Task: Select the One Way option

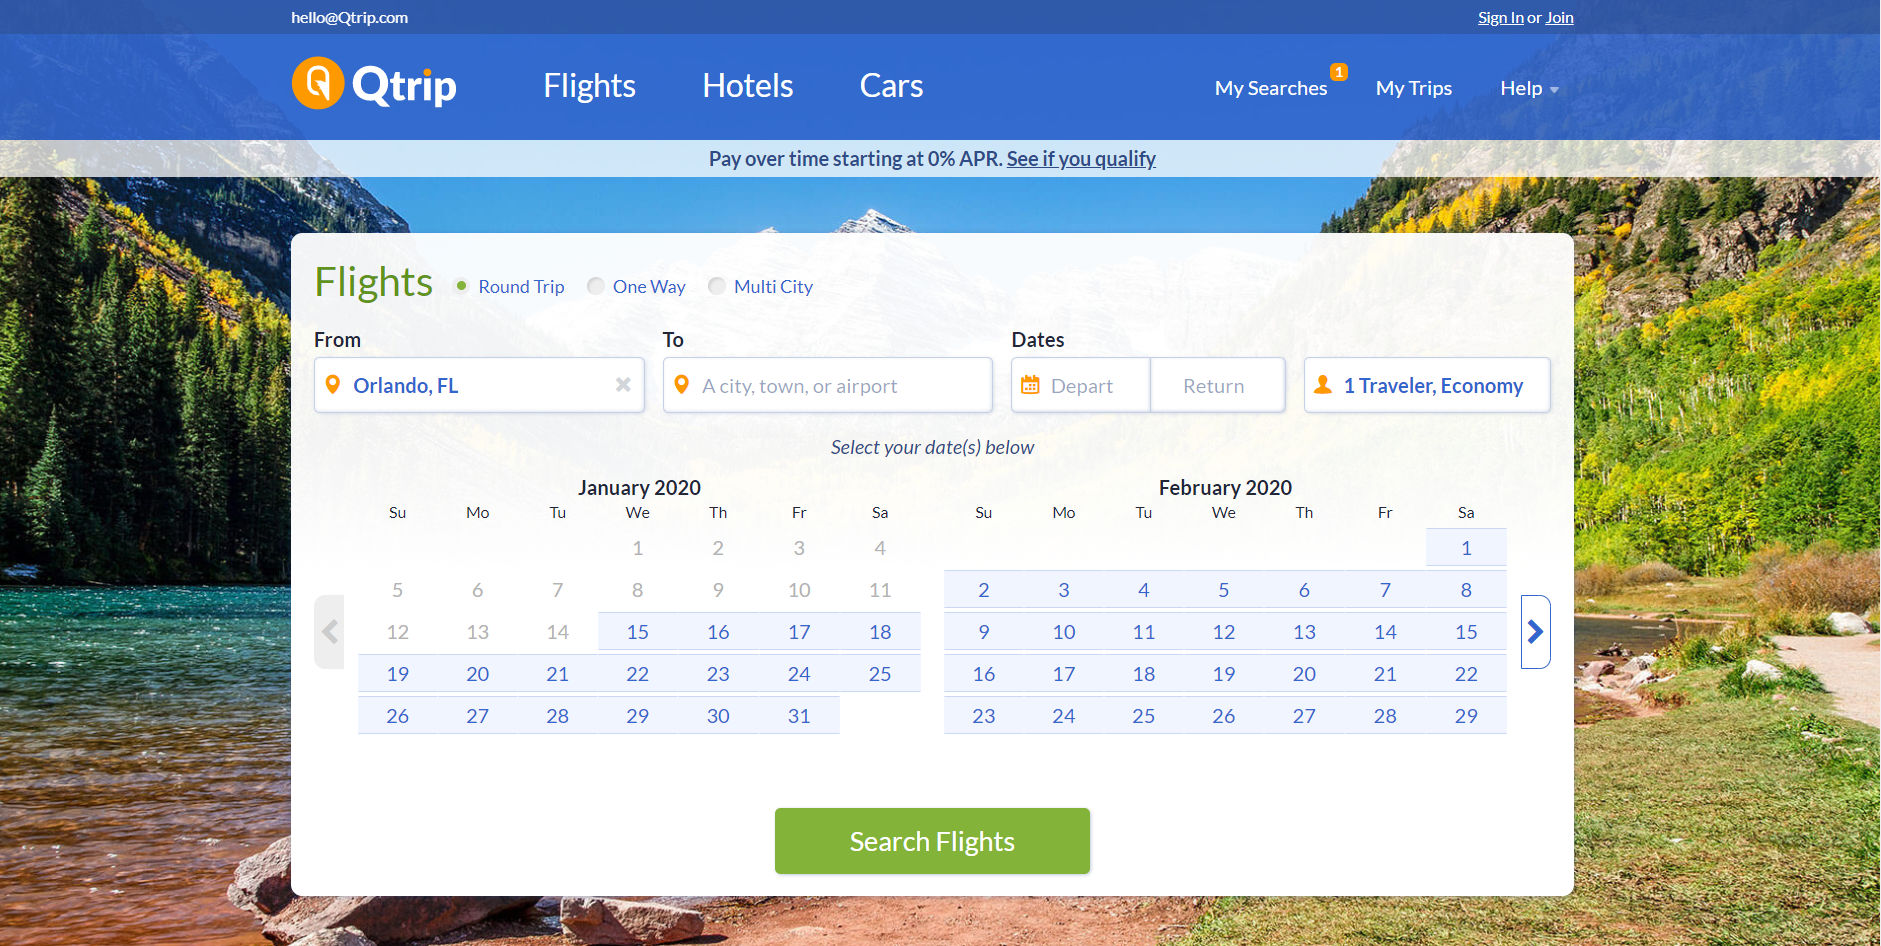Action: pos(636,287)
